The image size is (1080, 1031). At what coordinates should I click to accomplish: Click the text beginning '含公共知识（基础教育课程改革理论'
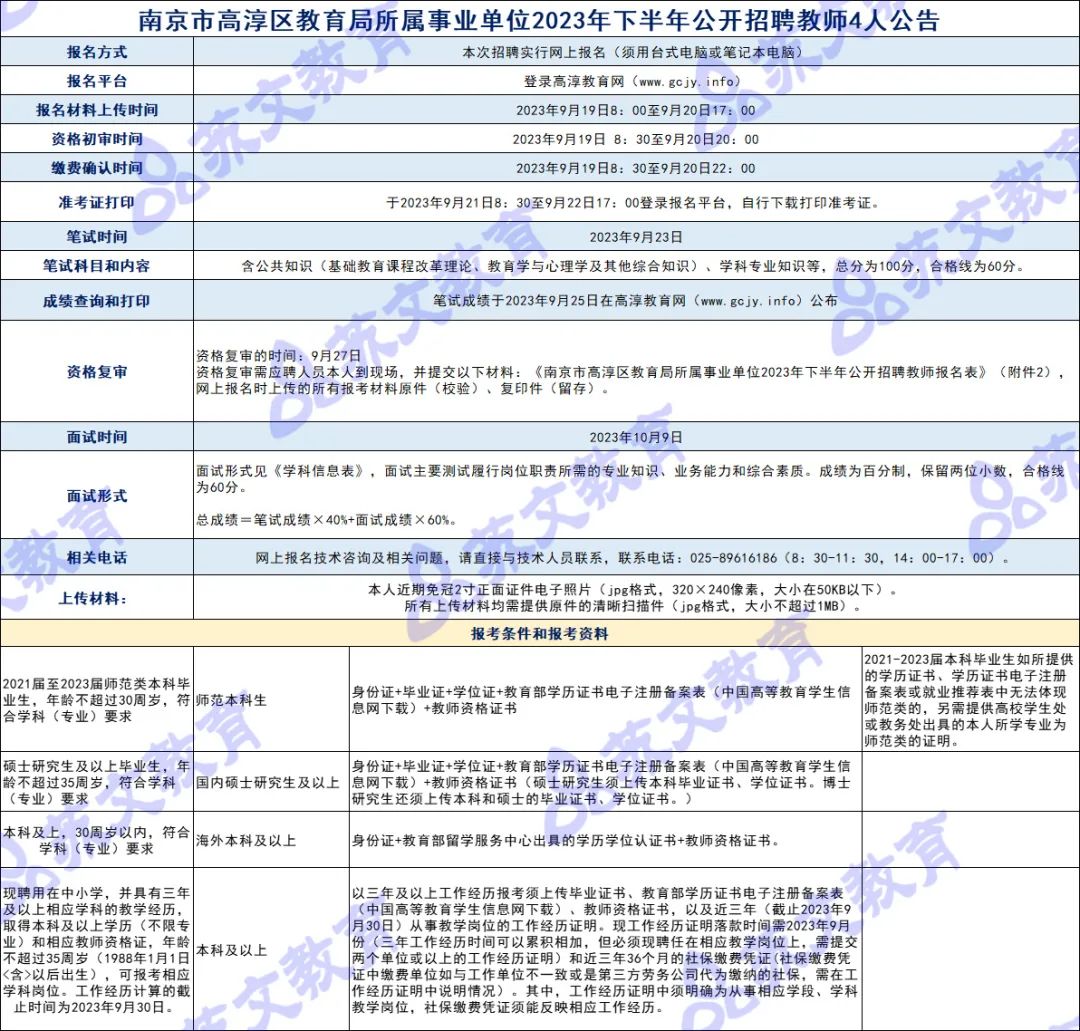click(636, 266)
